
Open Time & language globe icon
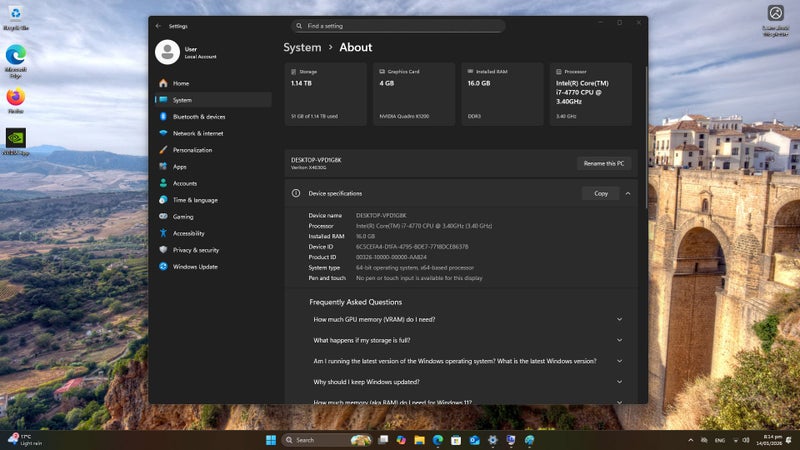(163, 200)
